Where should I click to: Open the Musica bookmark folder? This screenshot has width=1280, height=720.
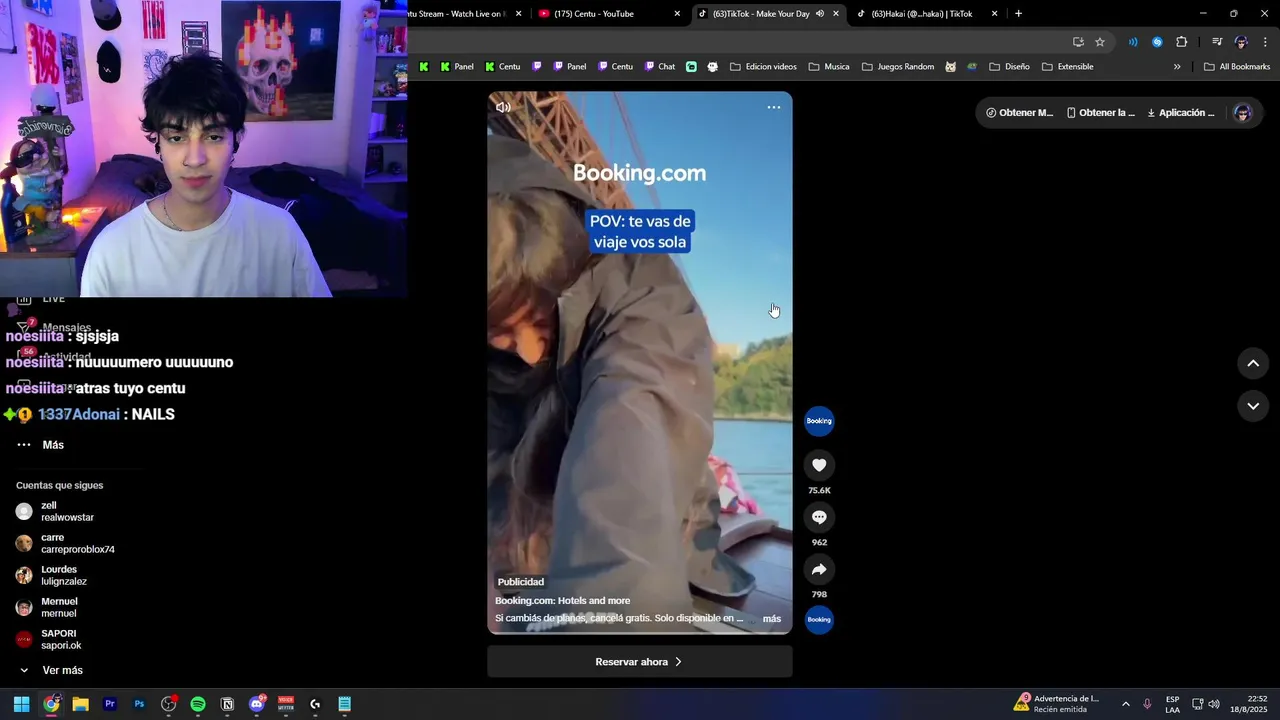[x=829, y=67]
